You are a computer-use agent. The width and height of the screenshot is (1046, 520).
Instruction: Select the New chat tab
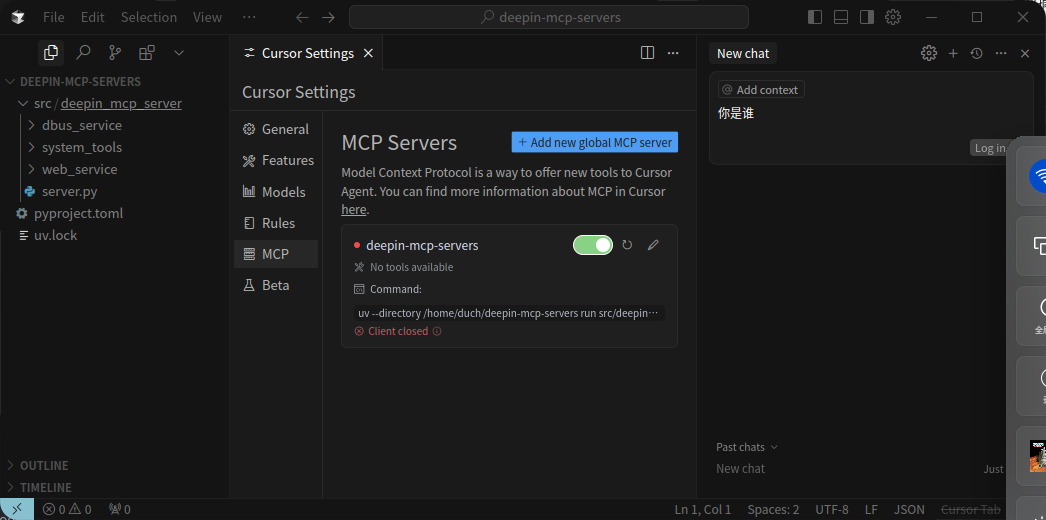(x=743, y=53)
